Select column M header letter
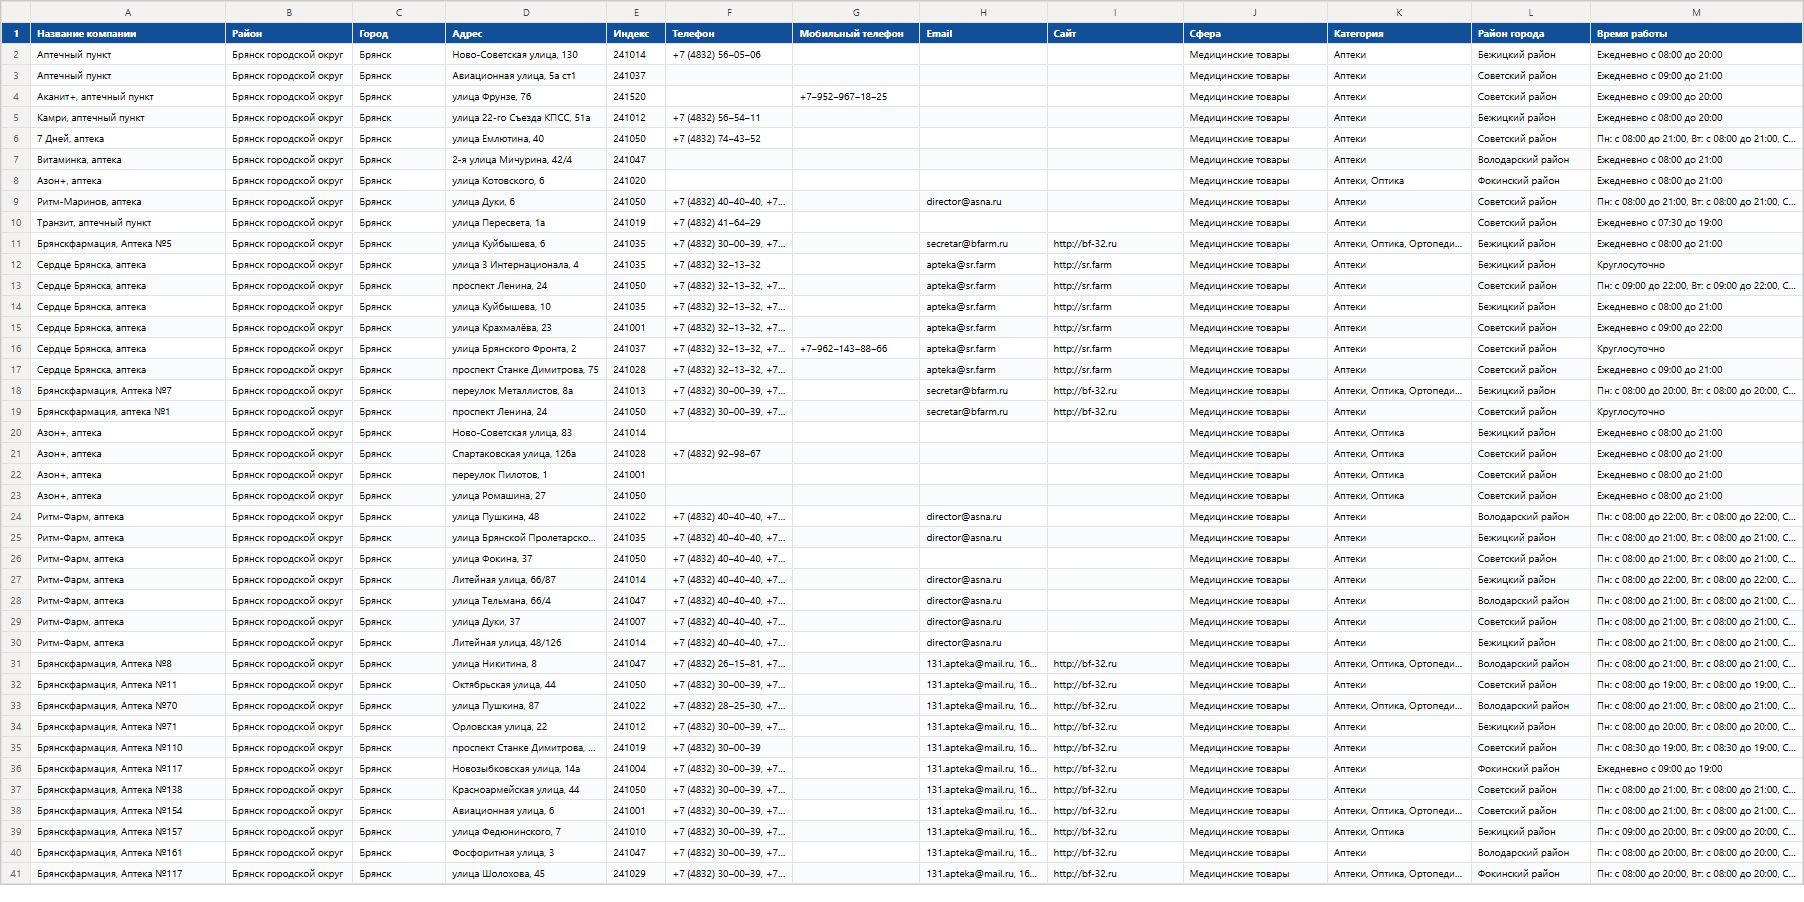Screen dimensions: 1804x902 [1696, 12]
